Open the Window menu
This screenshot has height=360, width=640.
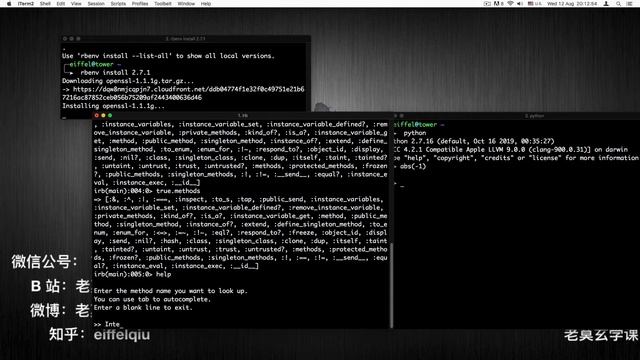tap(186, 4)
